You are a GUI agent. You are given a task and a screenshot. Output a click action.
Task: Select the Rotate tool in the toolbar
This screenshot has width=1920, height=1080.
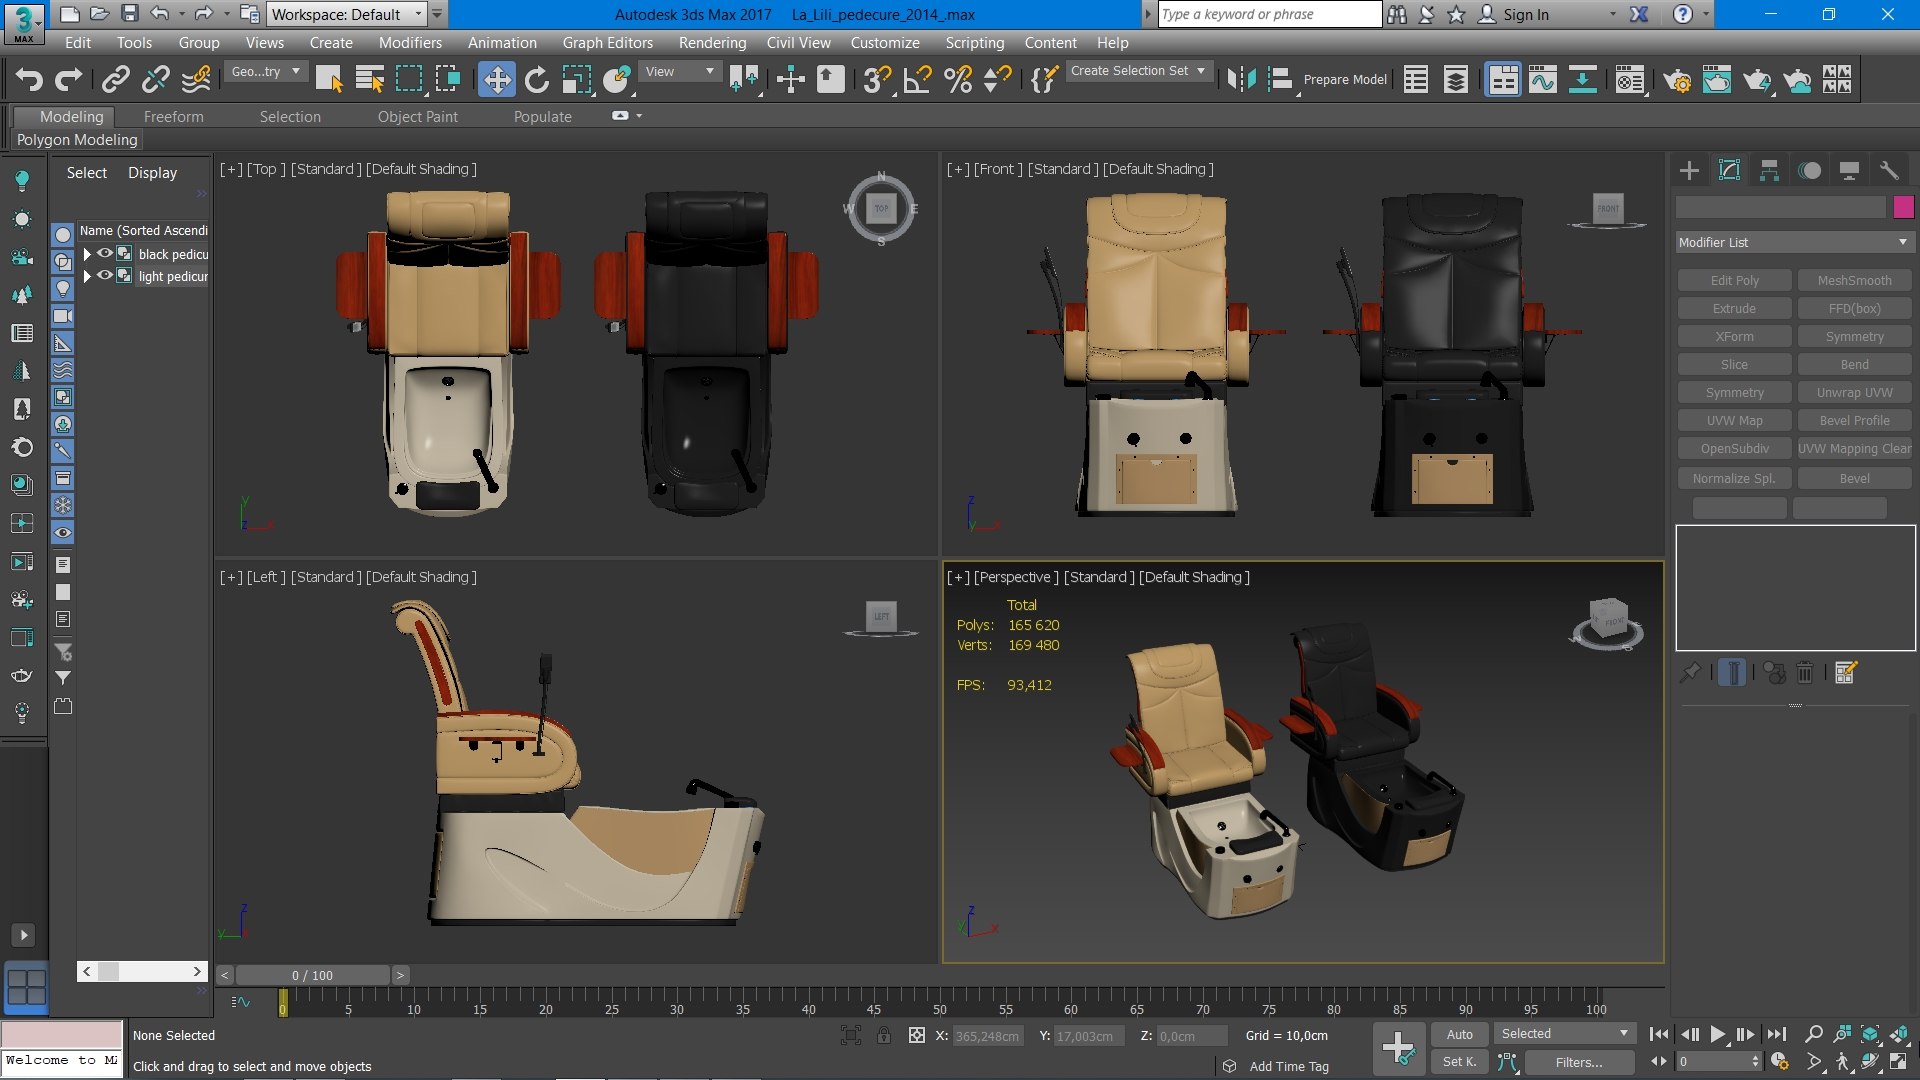pyautogui.click(x=537, y=79)
